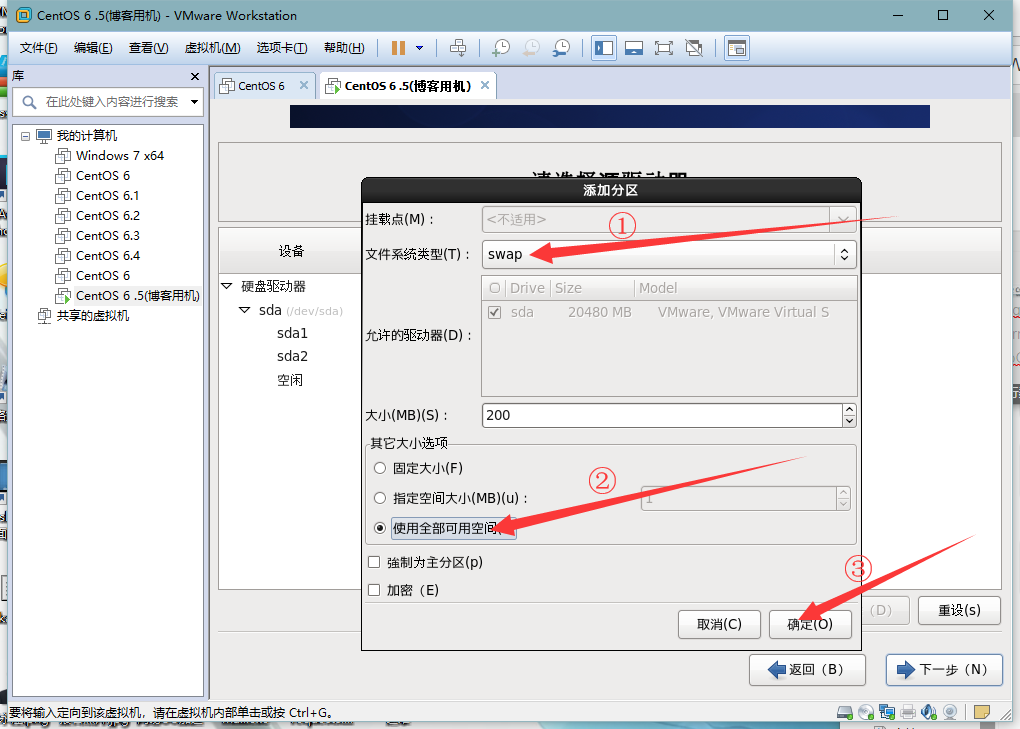Image resolution: width=1020 pixels, height=729 pixels.
Task: Click 取消(C) button
Action: (719, 624)
